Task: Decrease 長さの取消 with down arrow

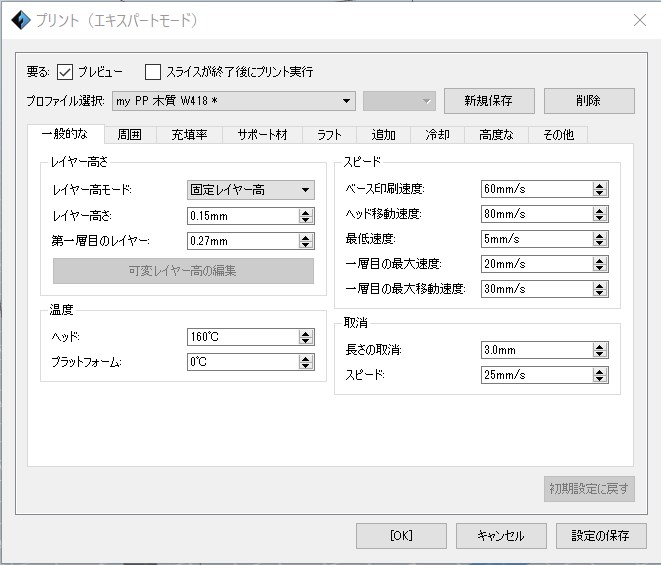Action: pos(599,354)
